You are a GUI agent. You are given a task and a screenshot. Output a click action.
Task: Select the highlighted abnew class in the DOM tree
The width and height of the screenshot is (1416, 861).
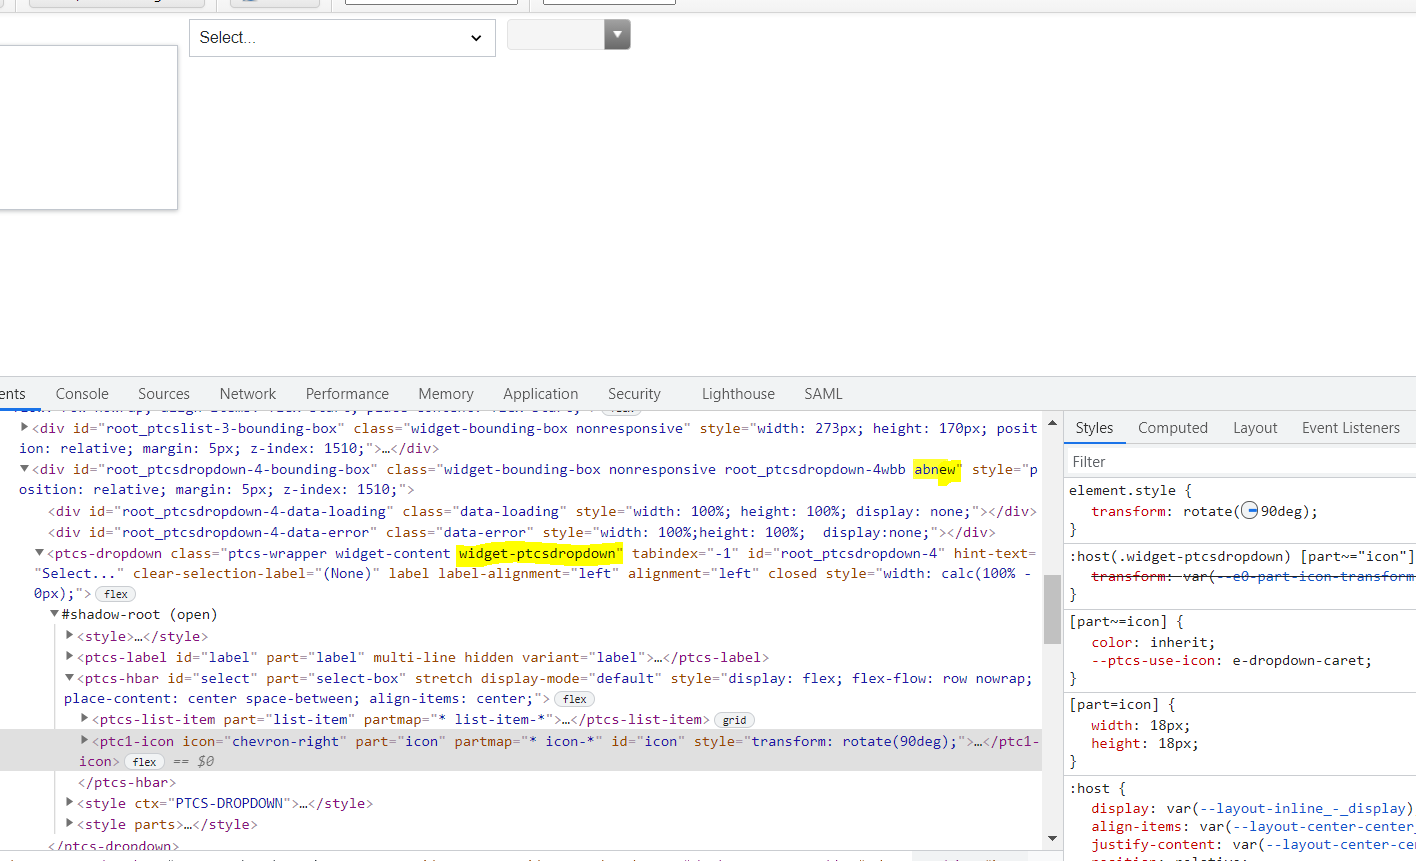(x=936, y=469)
